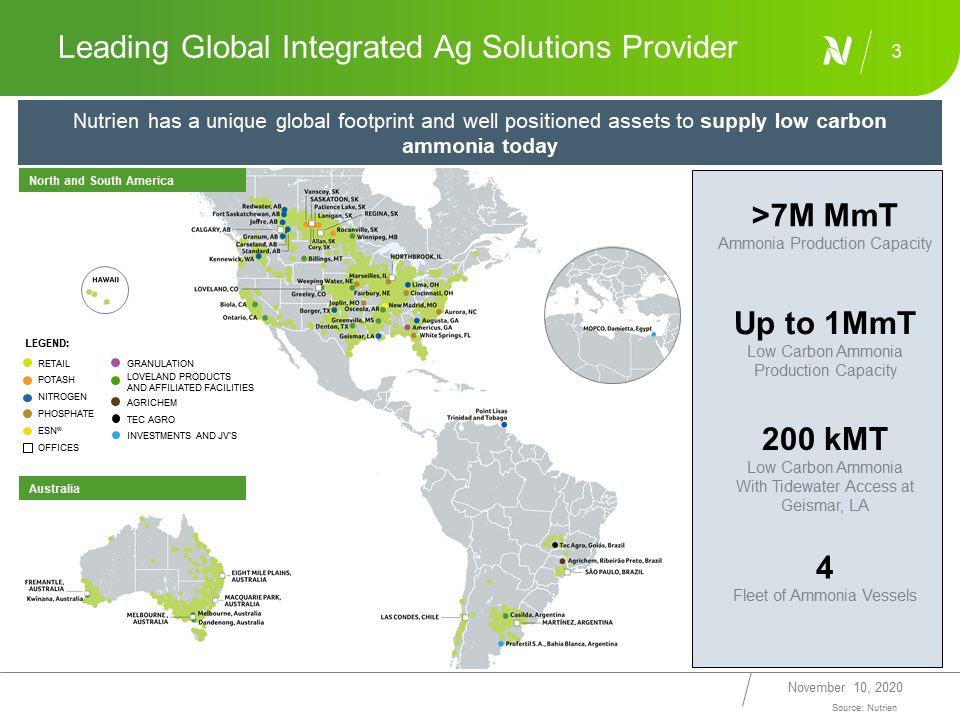
Task: Select the purple Granulation legend dot
Action: click(116, 364)
